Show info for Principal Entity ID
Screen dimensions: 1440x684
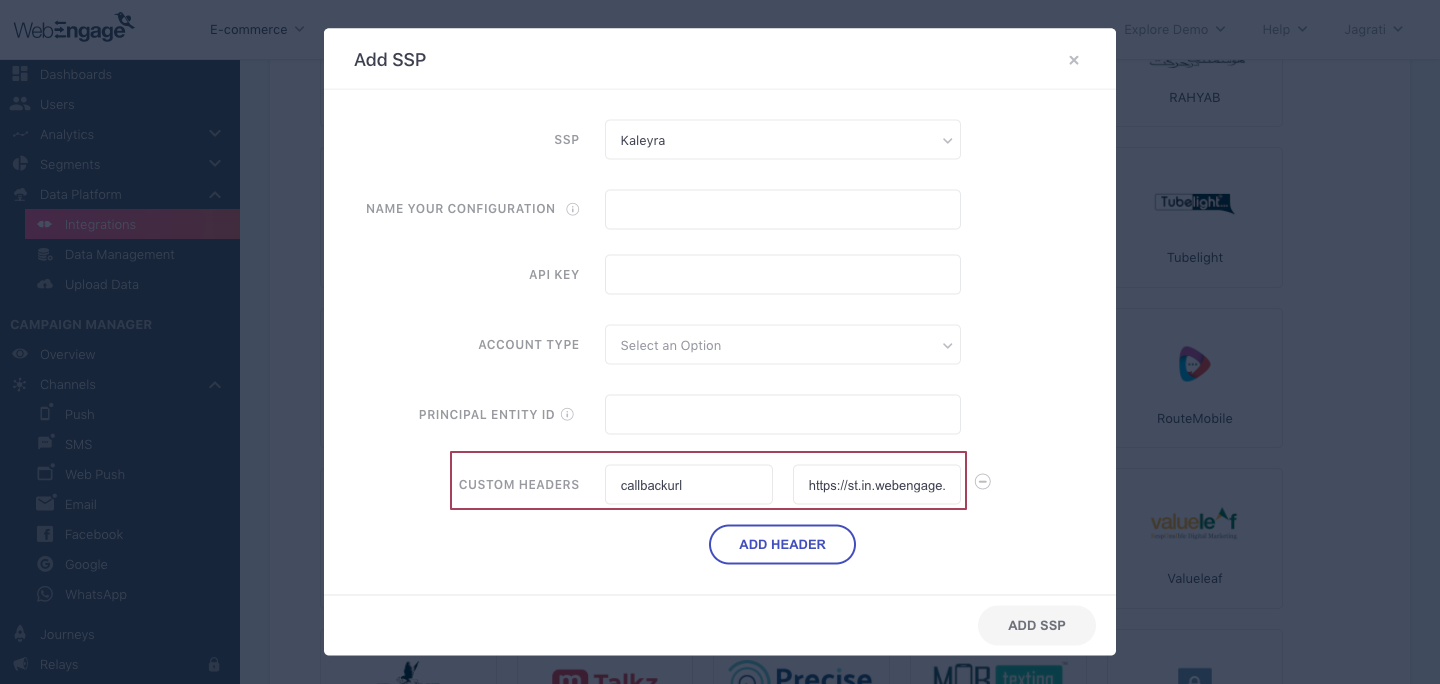567,414
